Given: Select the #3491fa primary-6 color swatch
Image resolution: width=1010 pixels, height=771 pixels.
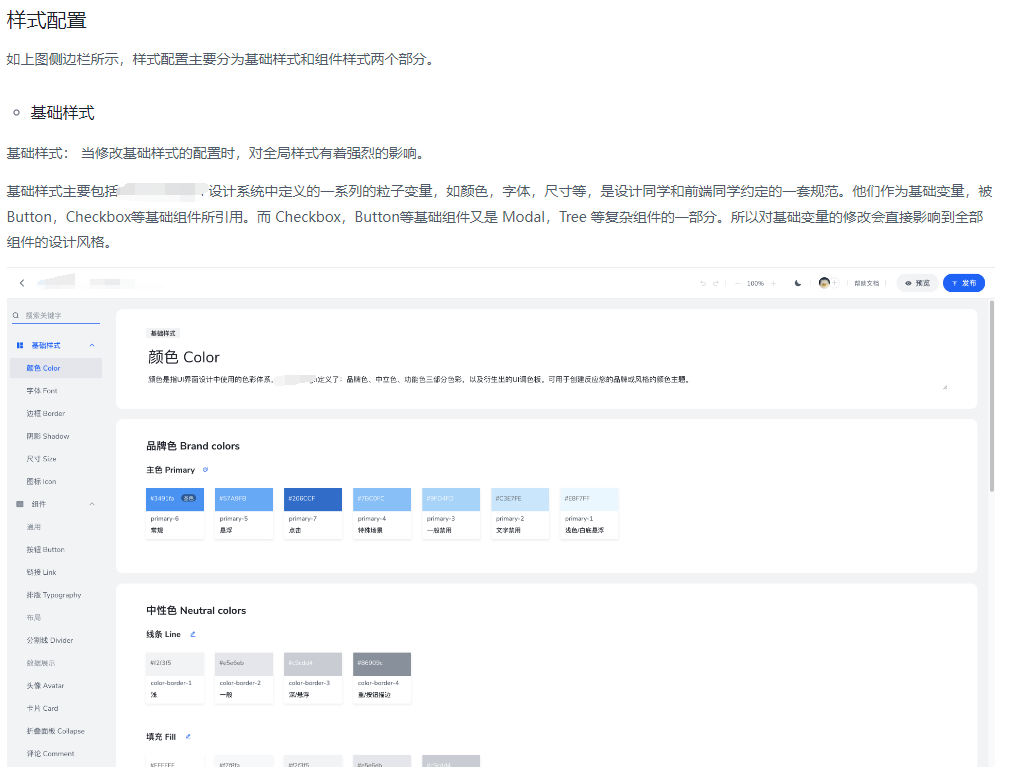Looking at the screenshot, I should [175, 513].
